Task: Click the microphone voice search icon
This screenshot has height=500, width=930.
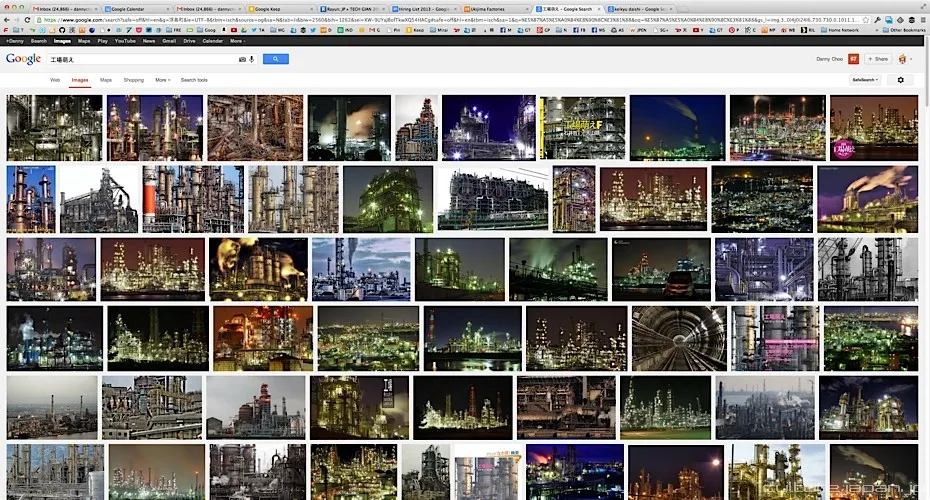Action: tap(251, 59)
